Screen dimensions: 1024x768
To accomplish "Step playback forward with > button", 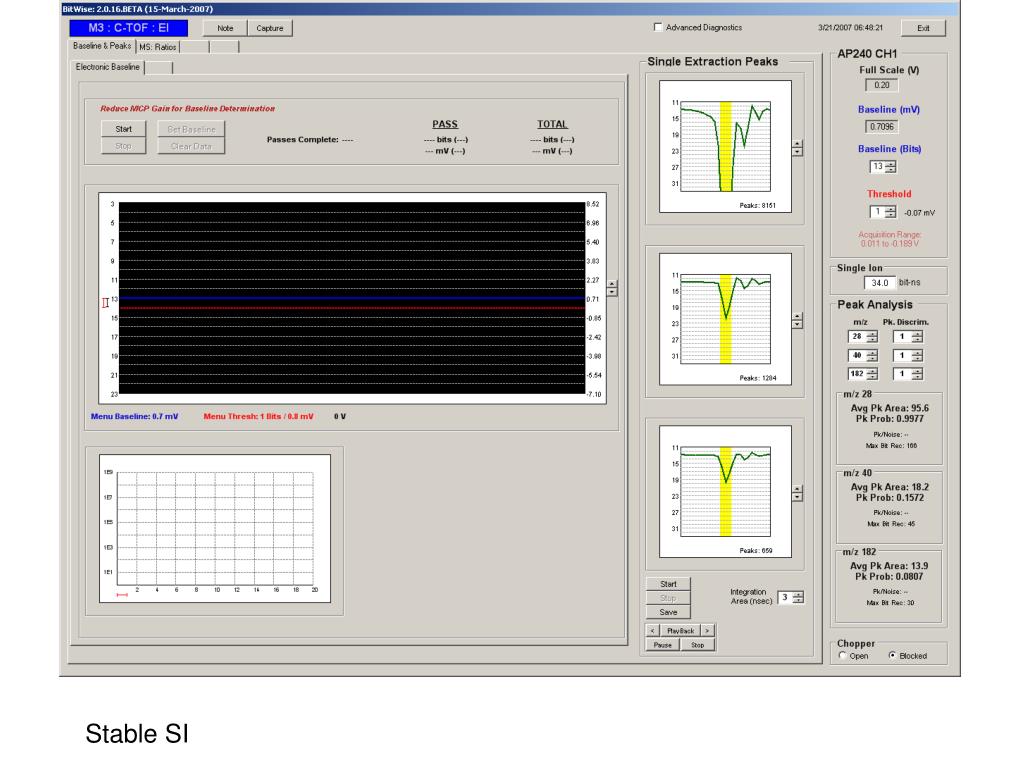I will 707,631.
